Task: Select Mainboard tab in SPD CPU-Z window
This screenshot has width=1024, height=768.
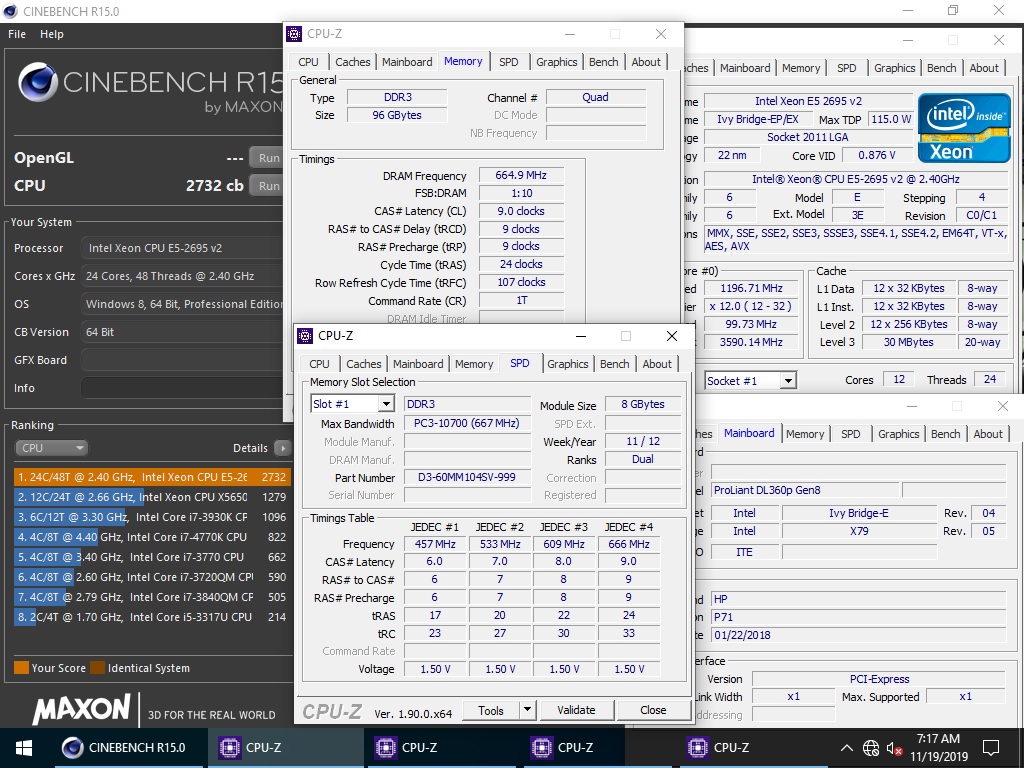Action: point(418,364)
